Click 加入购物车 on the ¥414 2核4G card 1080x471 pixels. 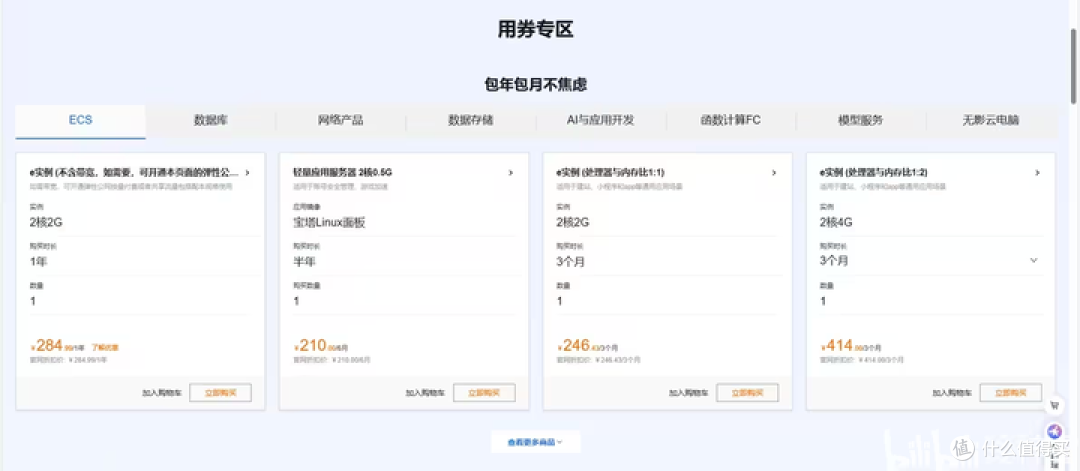[x=952, y=392]
